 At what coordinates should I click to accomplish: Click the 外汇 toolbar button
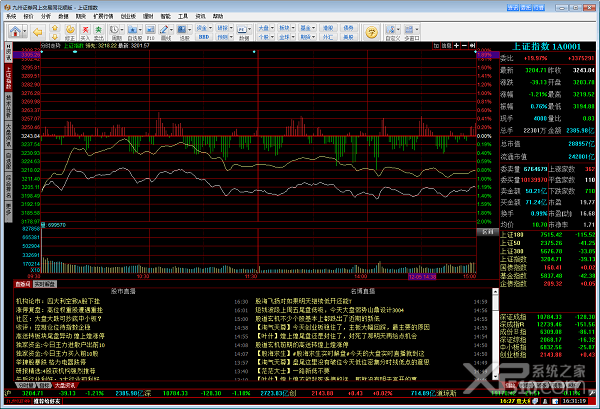328,37
